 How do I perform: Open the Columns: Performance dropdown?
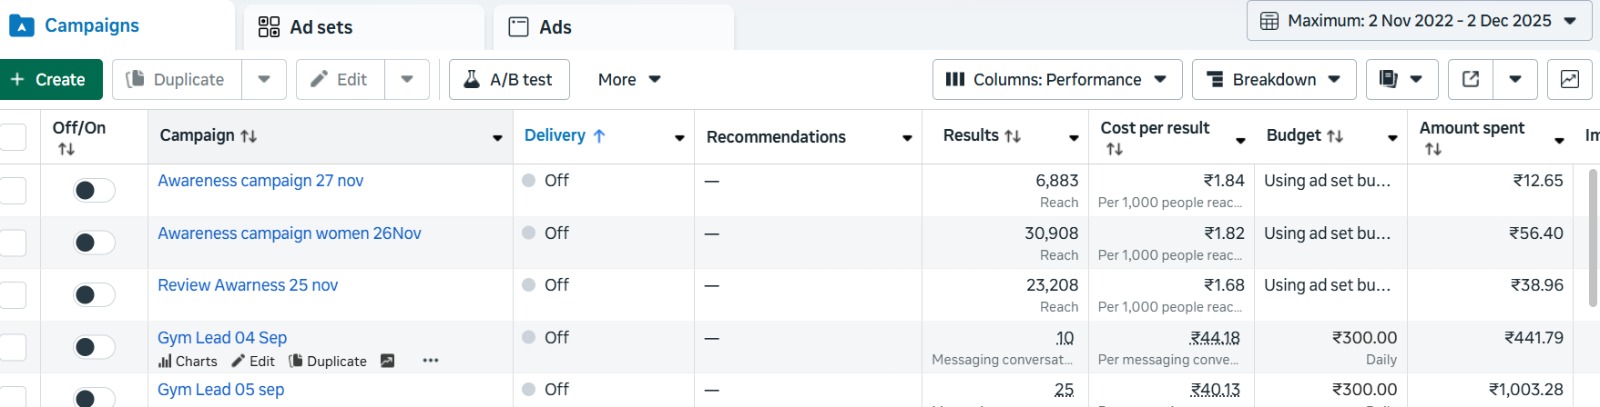pyautogui.click(x=1056, y=80)
